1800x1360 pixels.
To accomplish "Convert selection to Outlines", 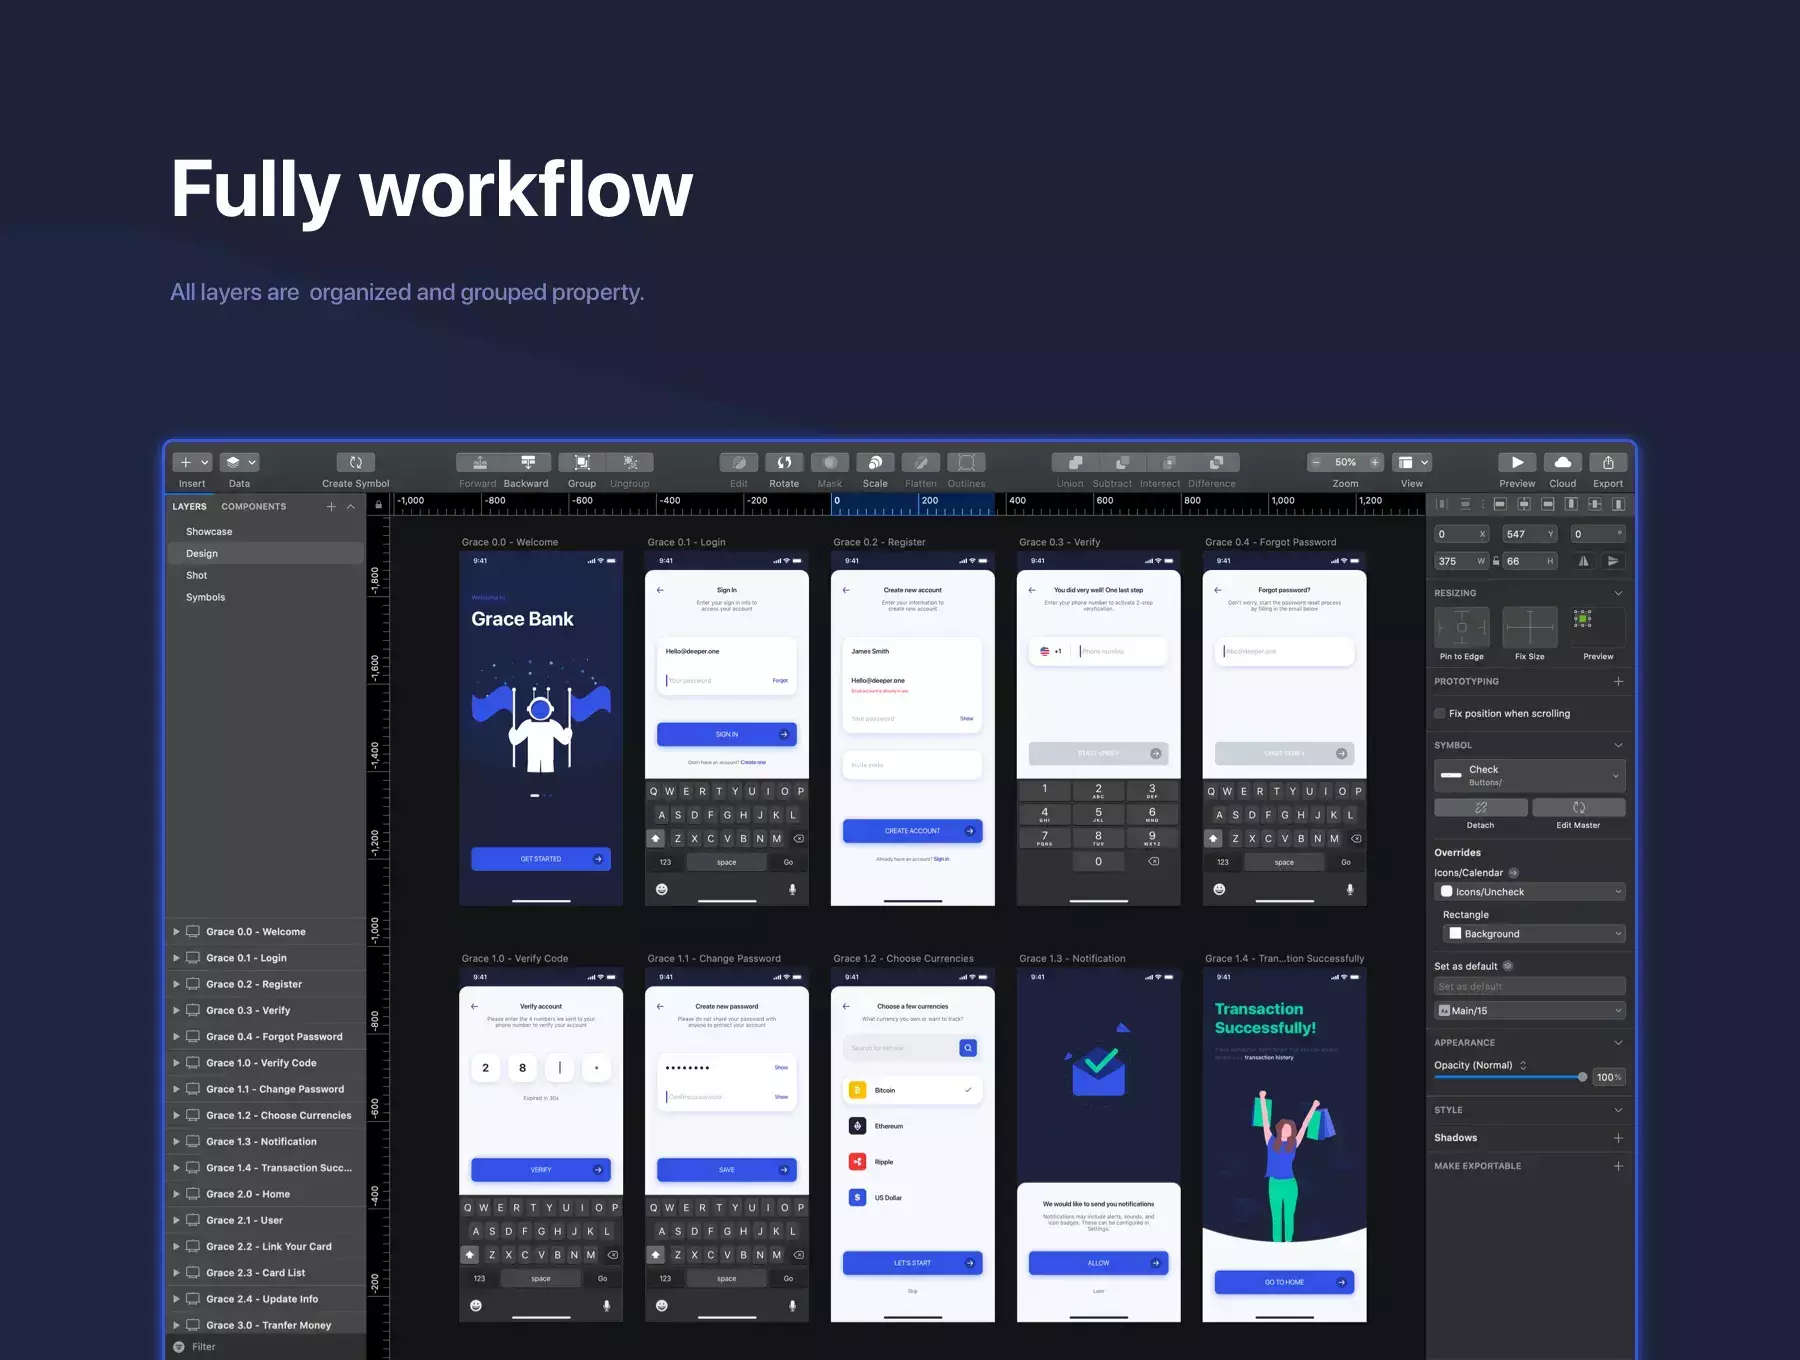I will [966, 462].
